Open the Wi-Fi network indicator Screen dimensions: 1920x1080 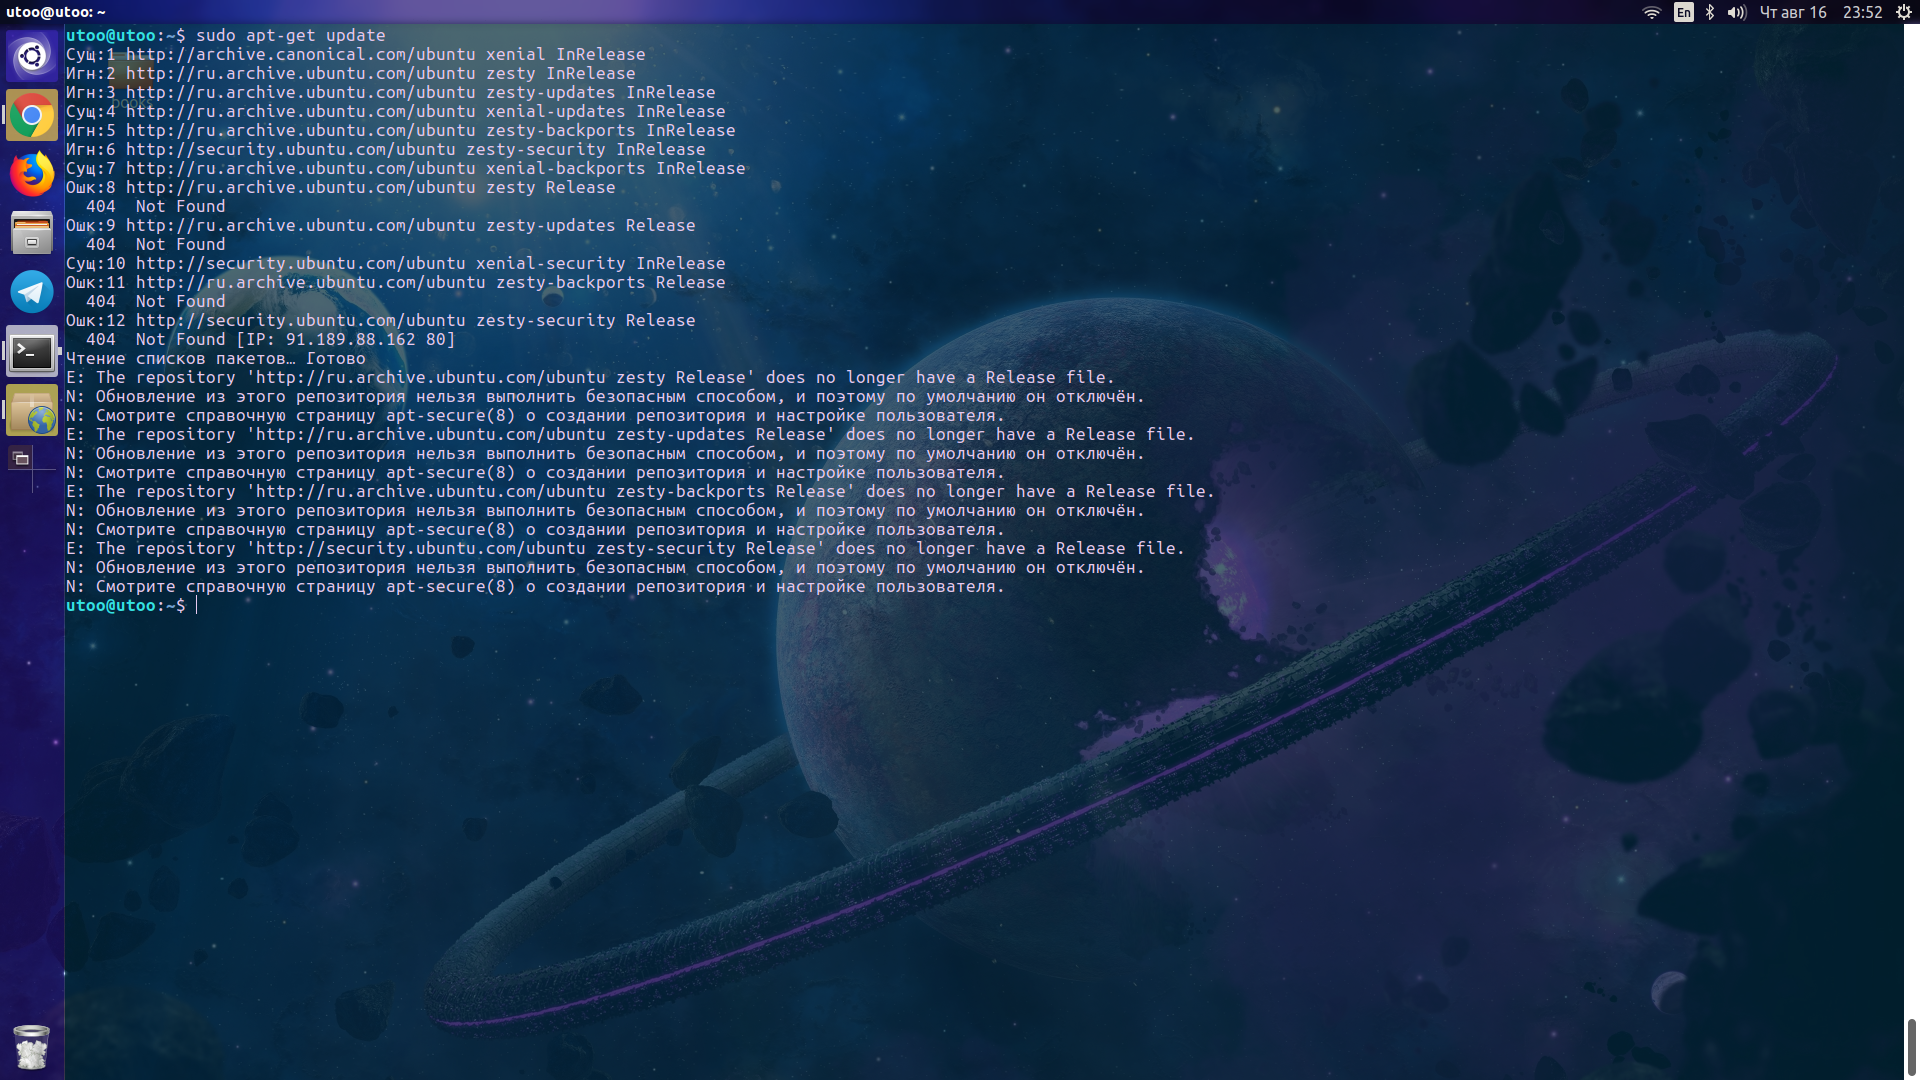click(x=1652, y=12)
